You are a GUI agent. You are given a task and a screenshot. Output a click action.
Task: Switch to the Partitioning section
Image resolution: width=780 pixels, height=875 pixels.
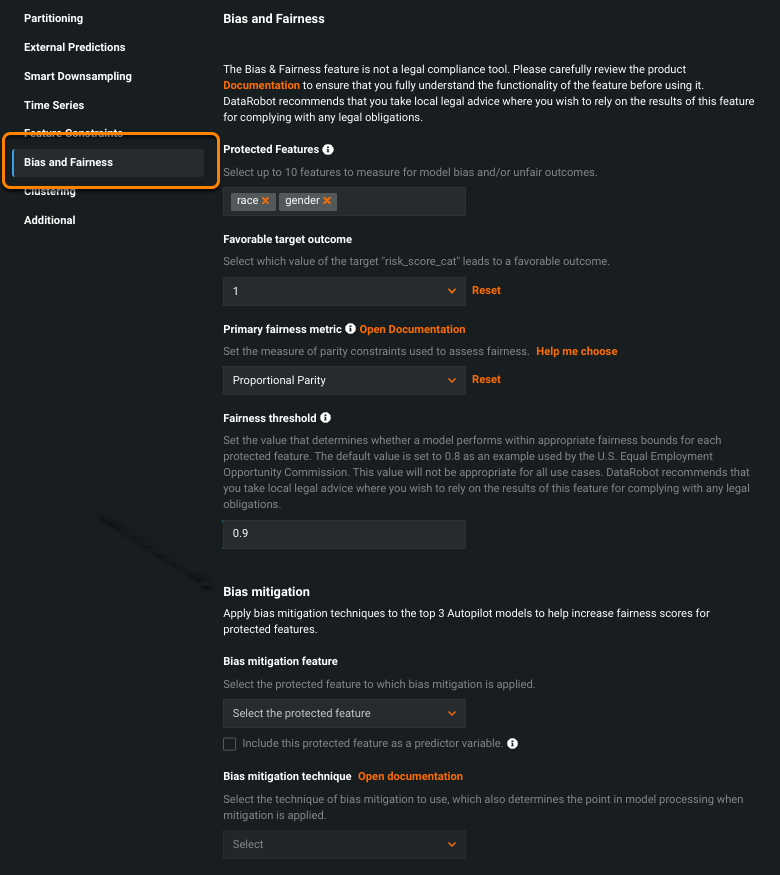54,18
